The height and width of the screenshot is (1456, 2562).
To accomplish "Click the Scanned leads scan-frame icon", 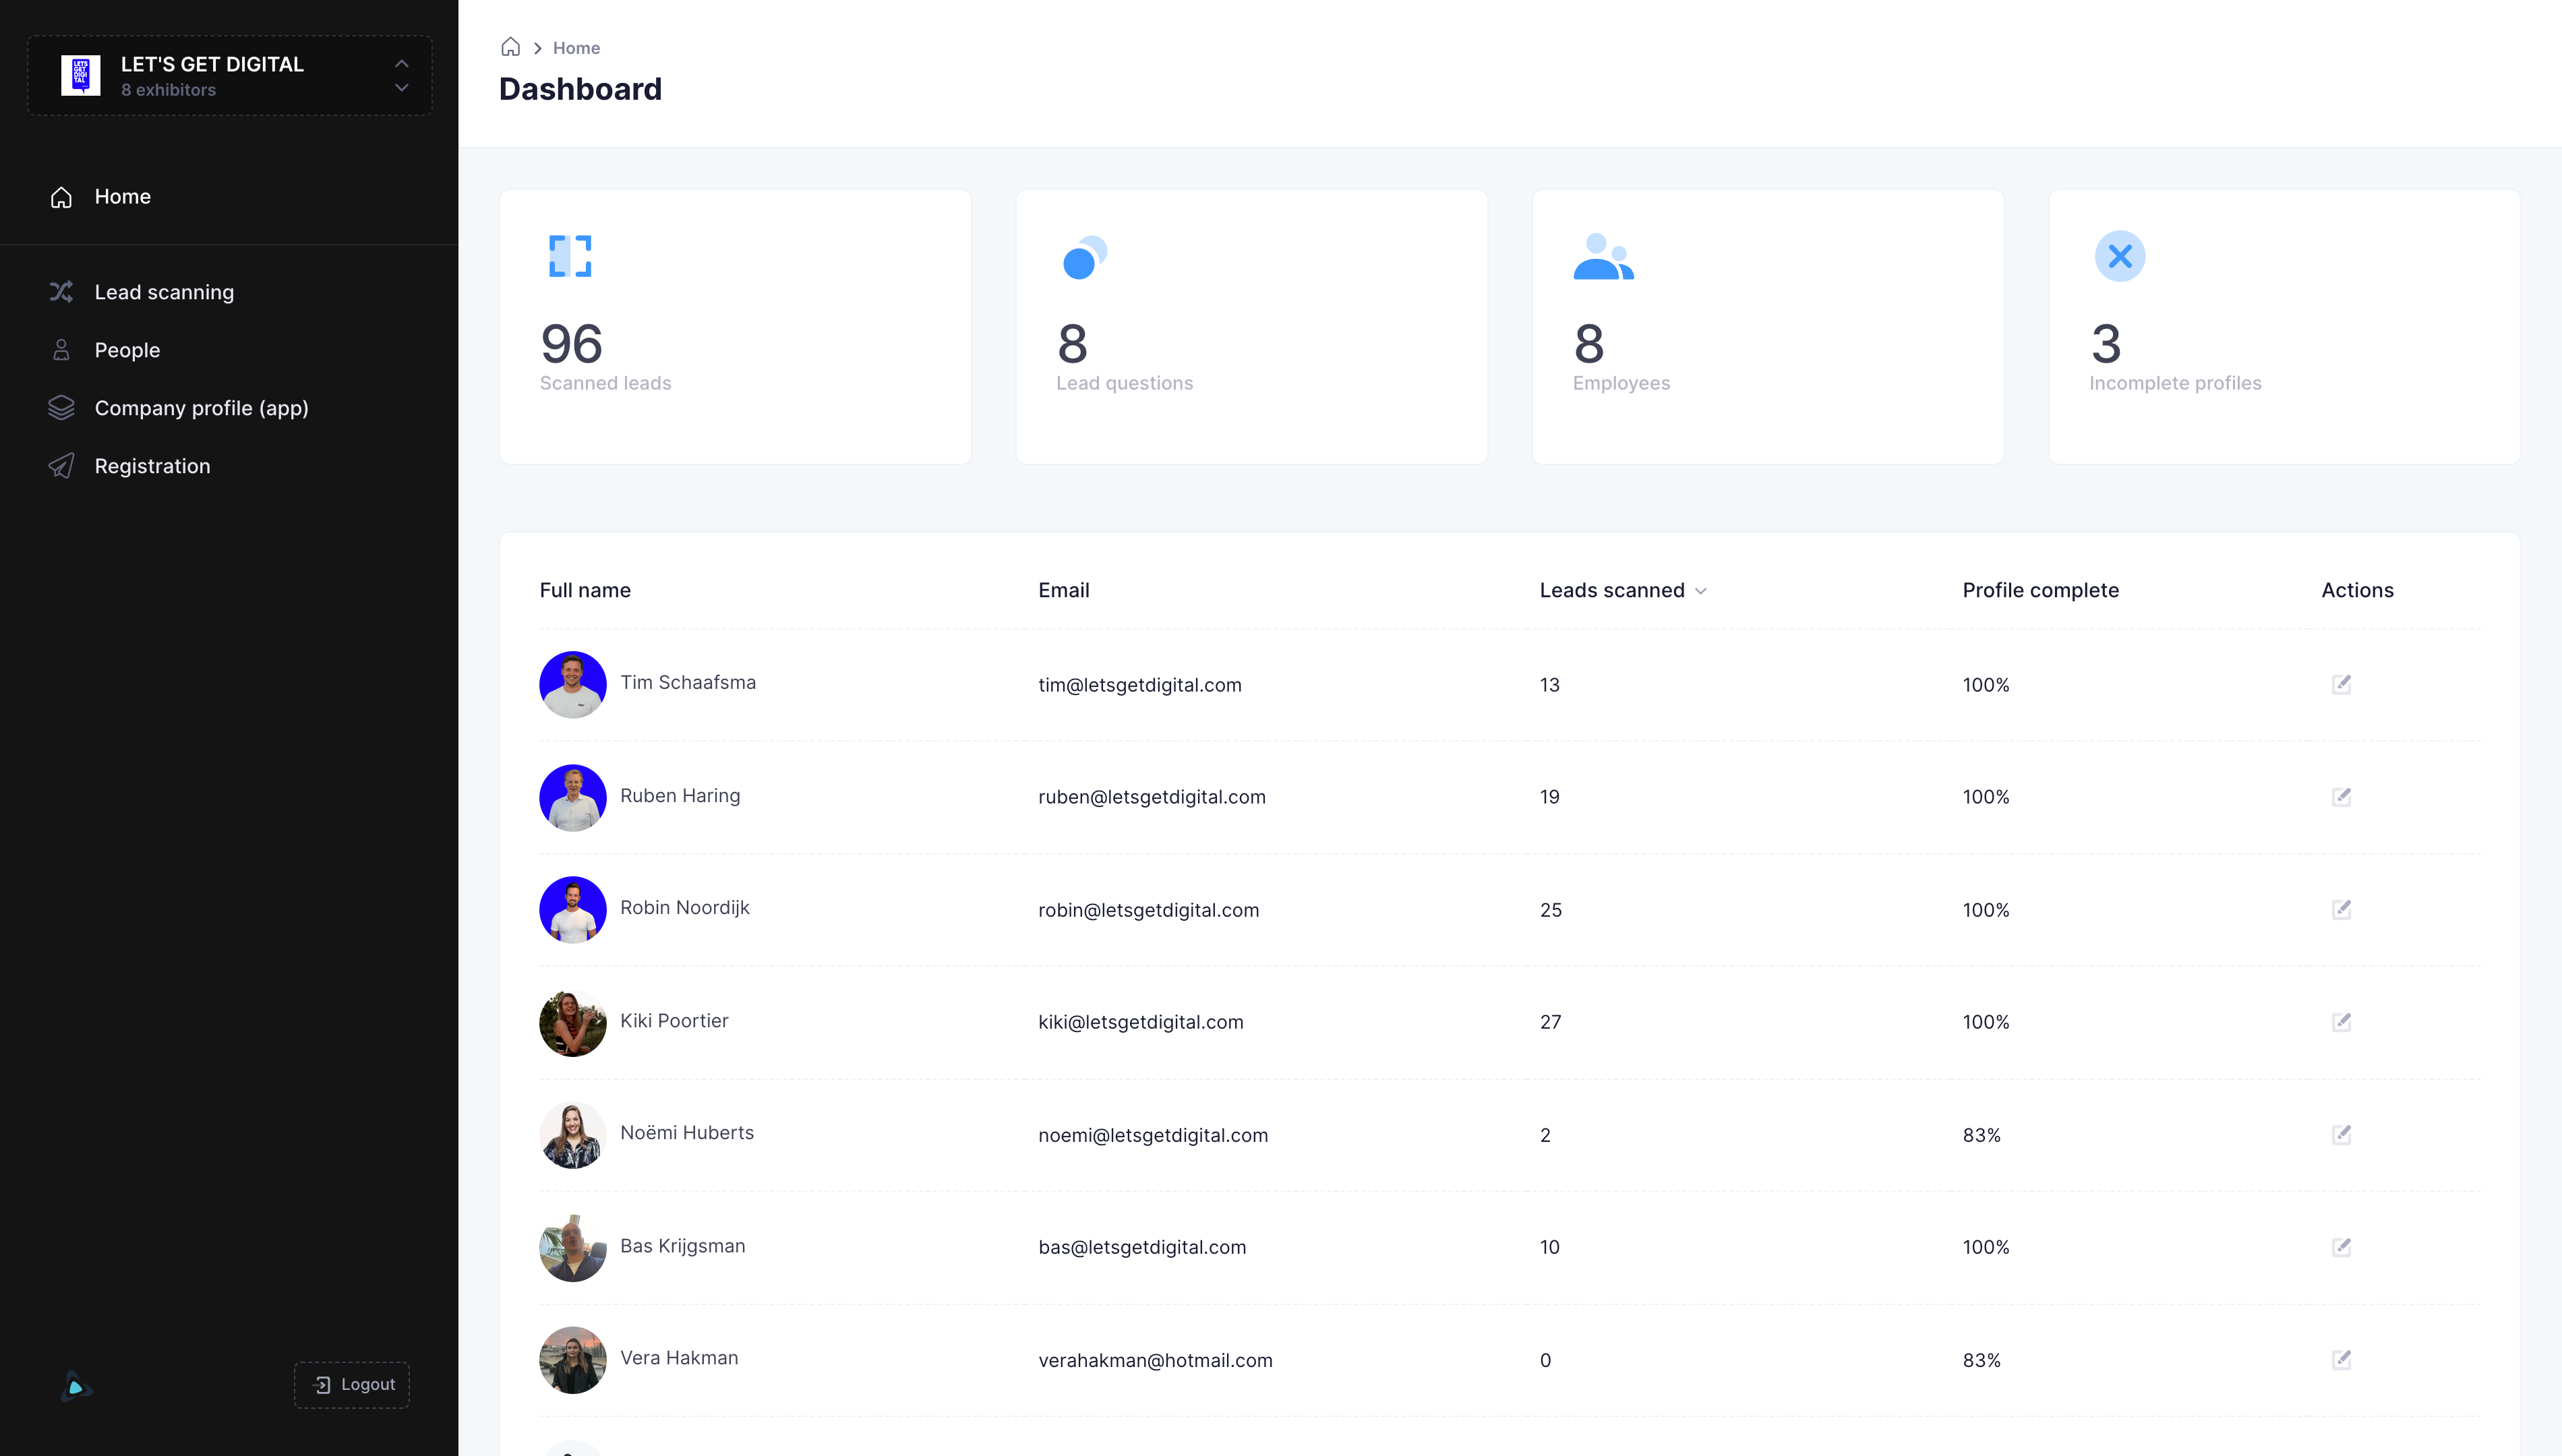I will (x=570, y=257).
